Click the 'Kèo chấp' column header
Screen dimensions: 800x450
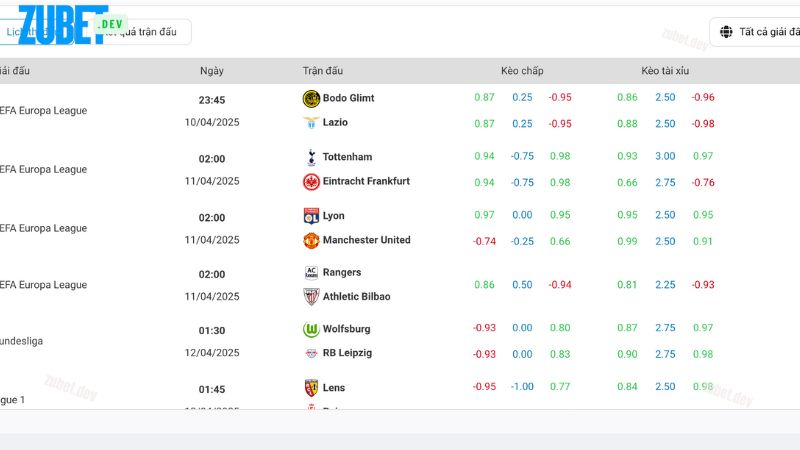(x=522, y=71)
